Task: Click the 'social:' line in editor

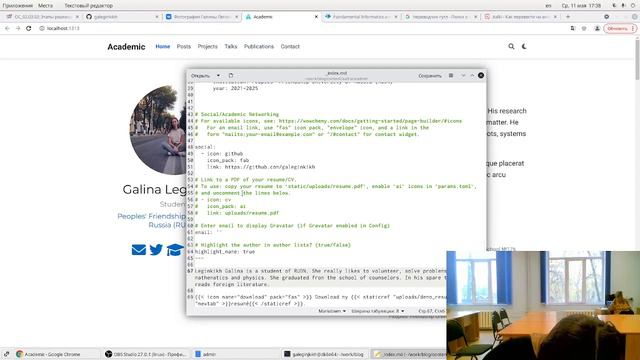Action: [x=205, y=147]
